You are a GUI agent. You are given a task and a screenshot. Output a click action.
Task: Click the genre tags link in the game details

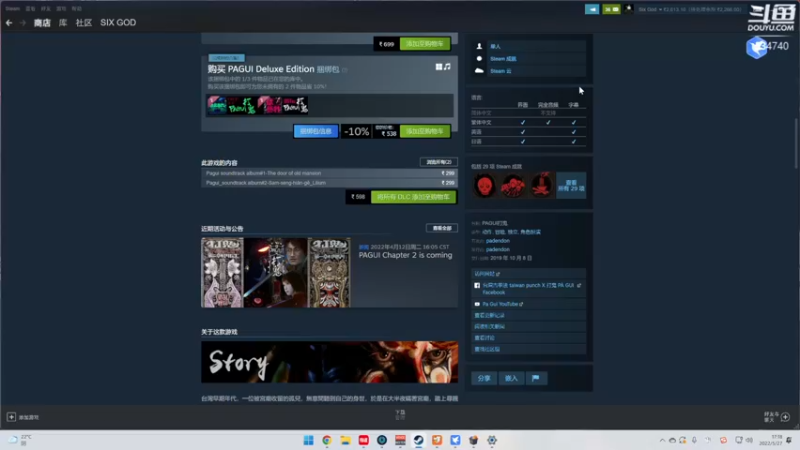coord(512,232)
